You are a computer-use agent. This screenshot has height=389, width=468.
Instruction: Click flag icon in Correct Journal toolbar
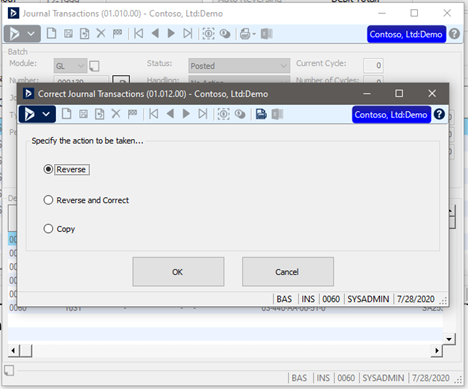pos(132,114)
